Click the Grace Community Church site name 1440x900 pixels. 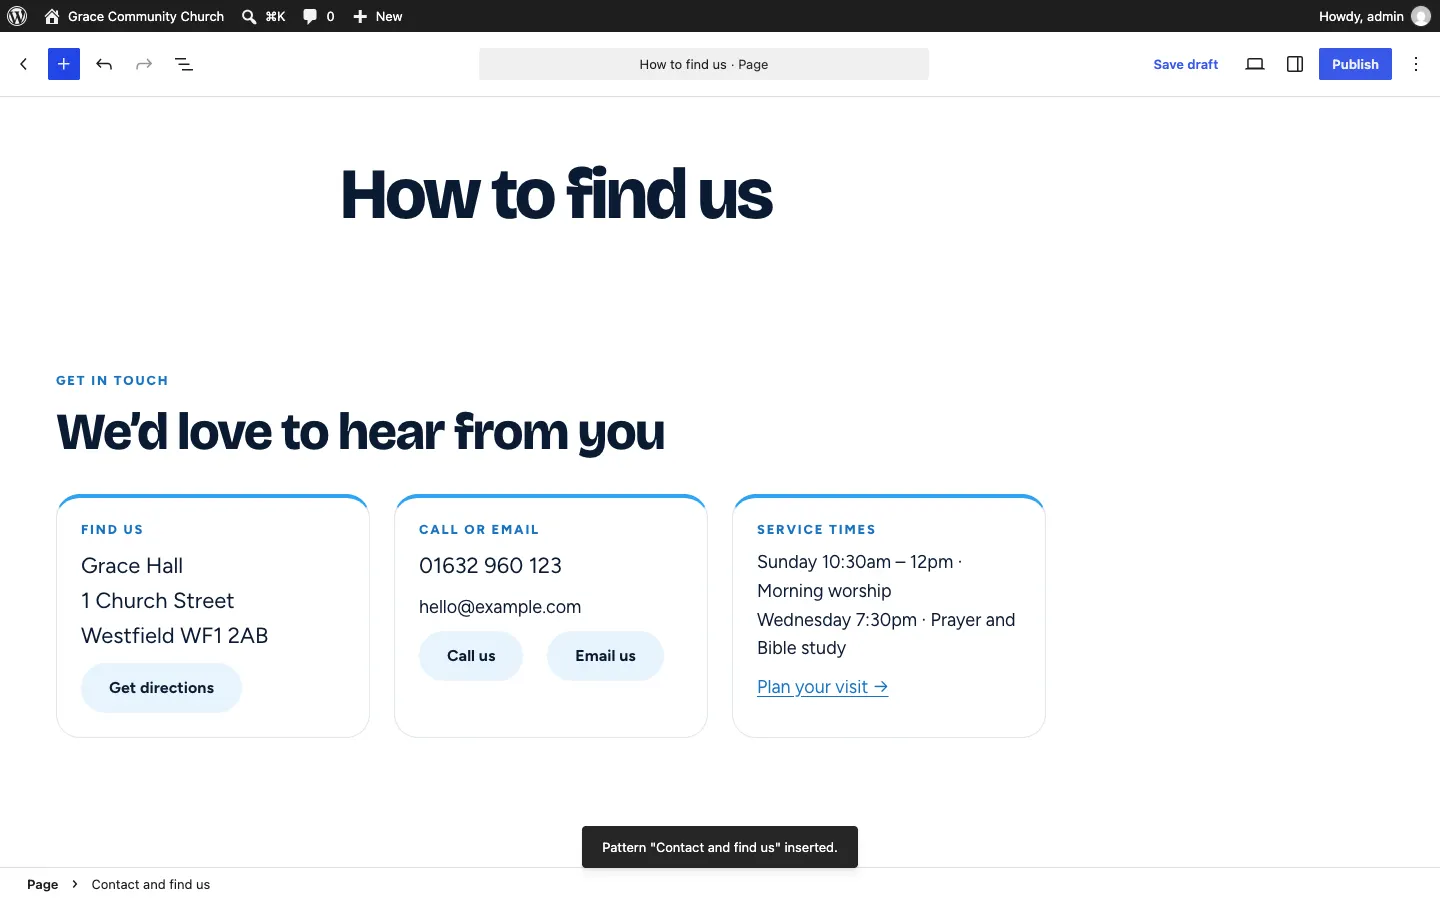(146, 16)
